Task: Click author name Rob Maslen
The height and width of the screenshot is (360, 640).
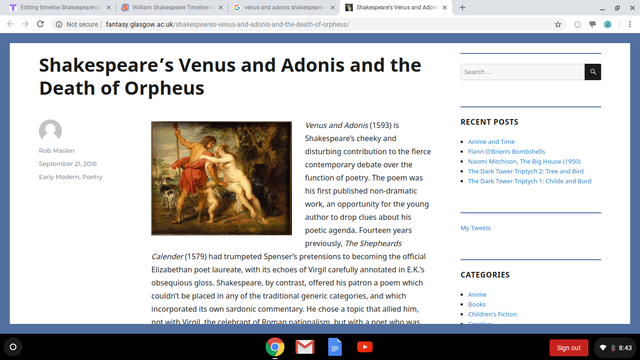Action: click(x=57, y=151)
